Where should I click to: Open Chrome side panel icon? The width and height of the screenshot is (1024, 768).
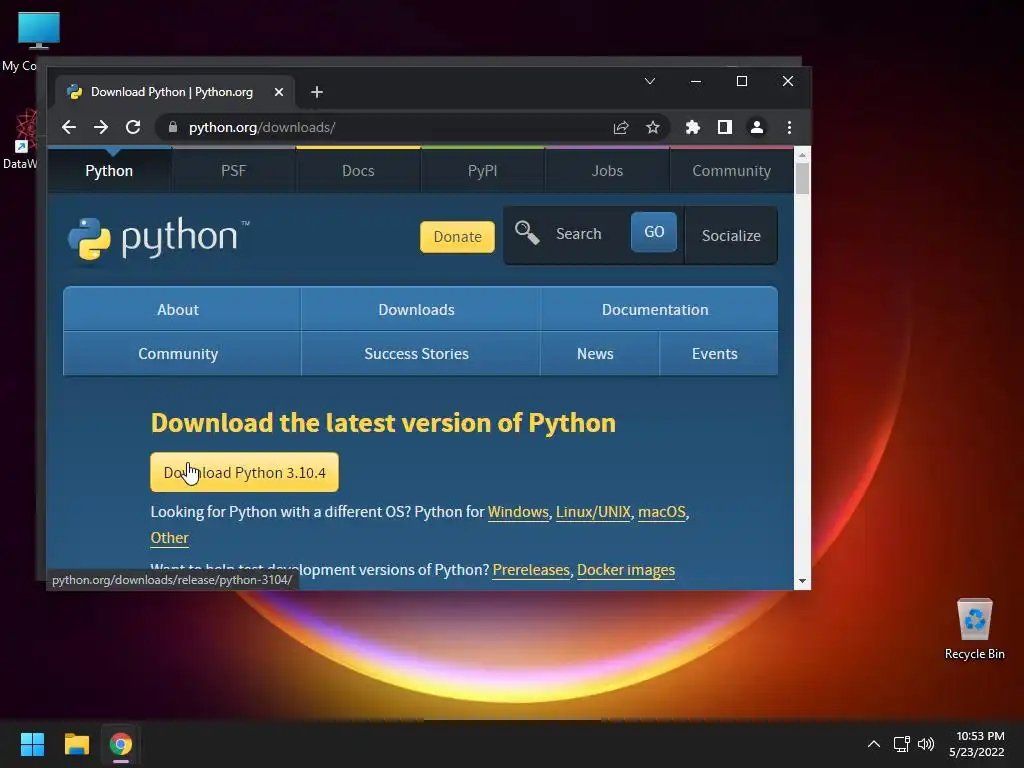(725, 127)
